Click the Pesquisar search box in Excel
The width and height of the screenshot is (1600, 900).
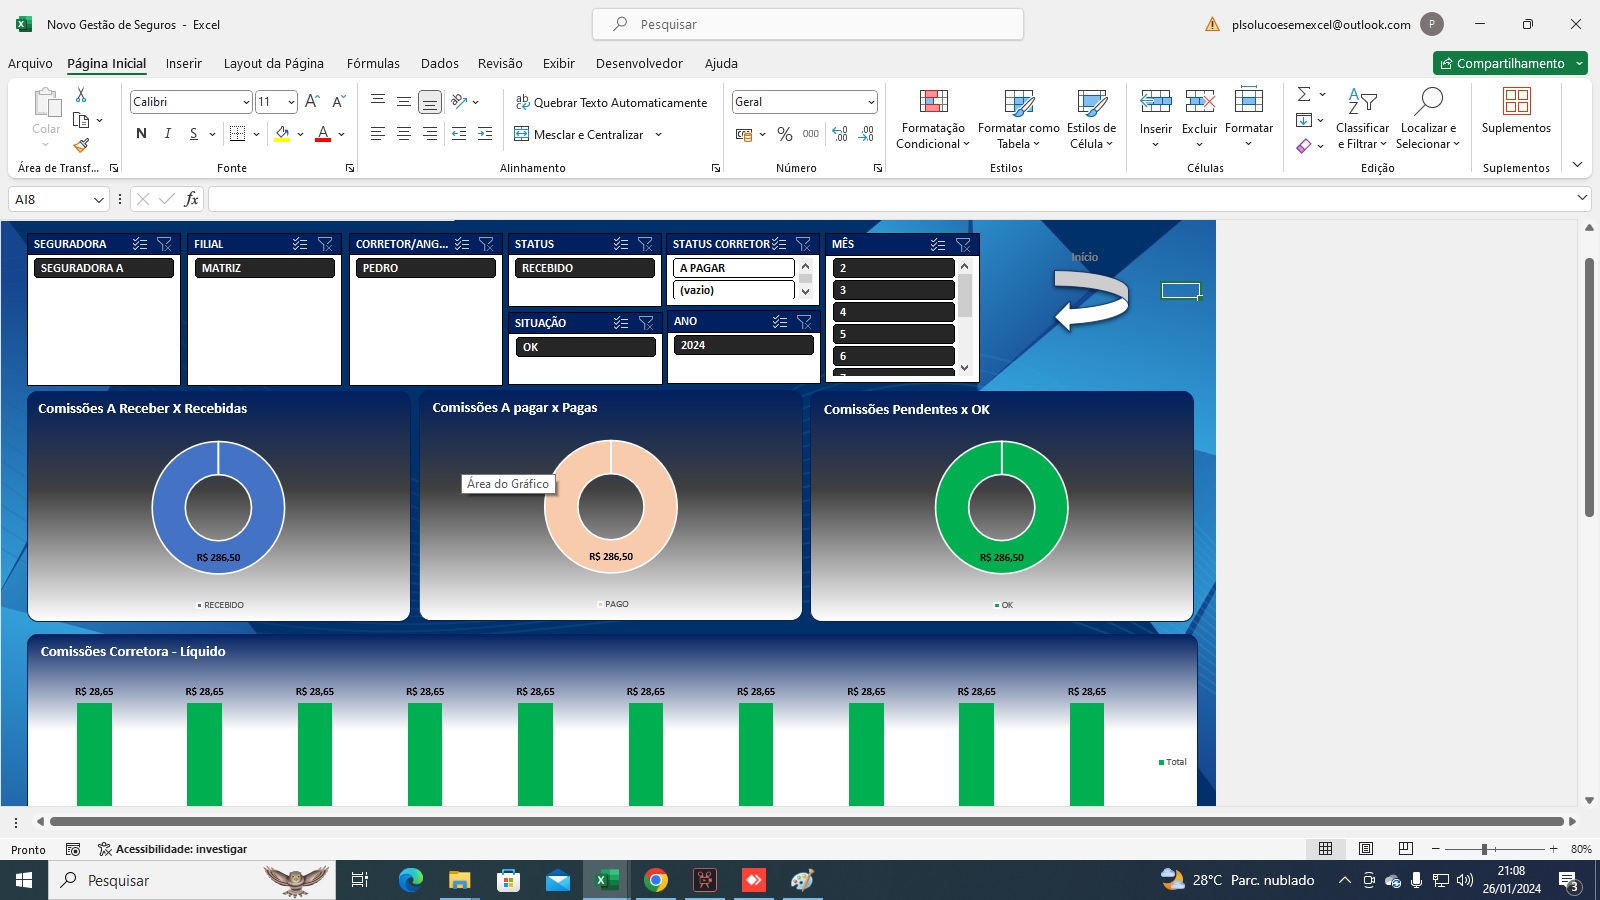point(808,24)
